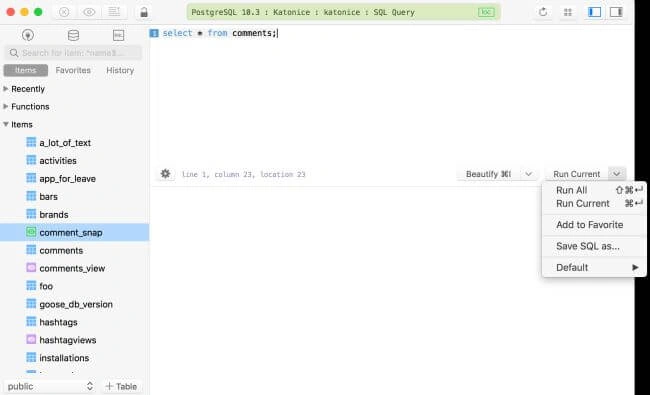650x395 pixels.
Task: Click the refresh icon in top toolbar
Action: click(543, 12)
